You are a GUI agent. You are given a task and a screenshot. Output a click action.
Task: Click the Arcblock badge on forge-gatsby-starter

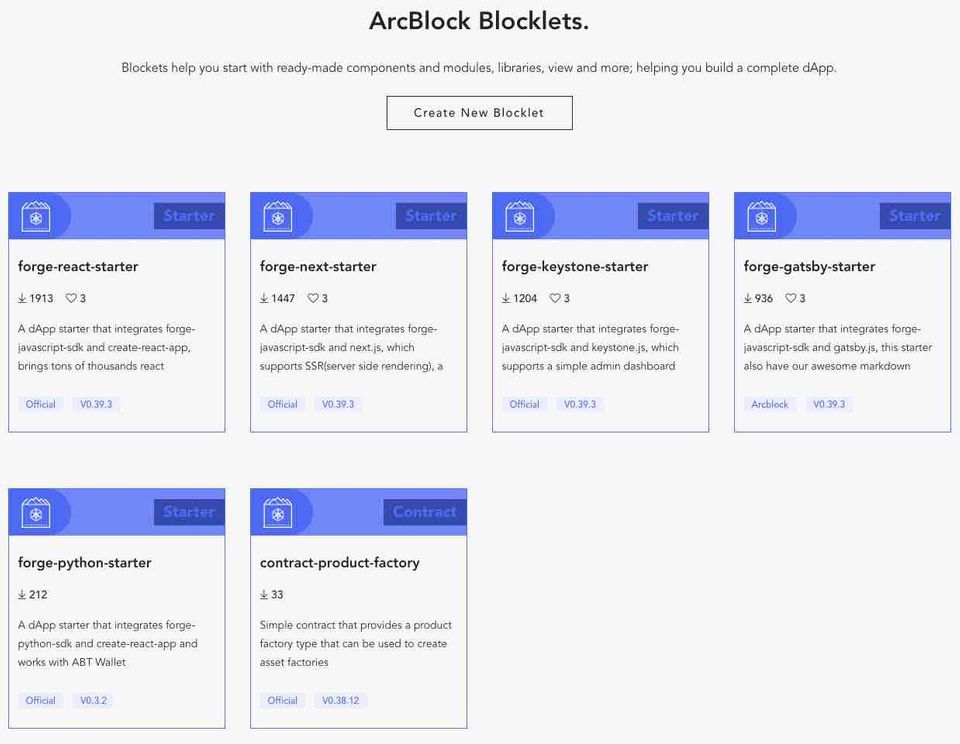(x=770, y=404)
